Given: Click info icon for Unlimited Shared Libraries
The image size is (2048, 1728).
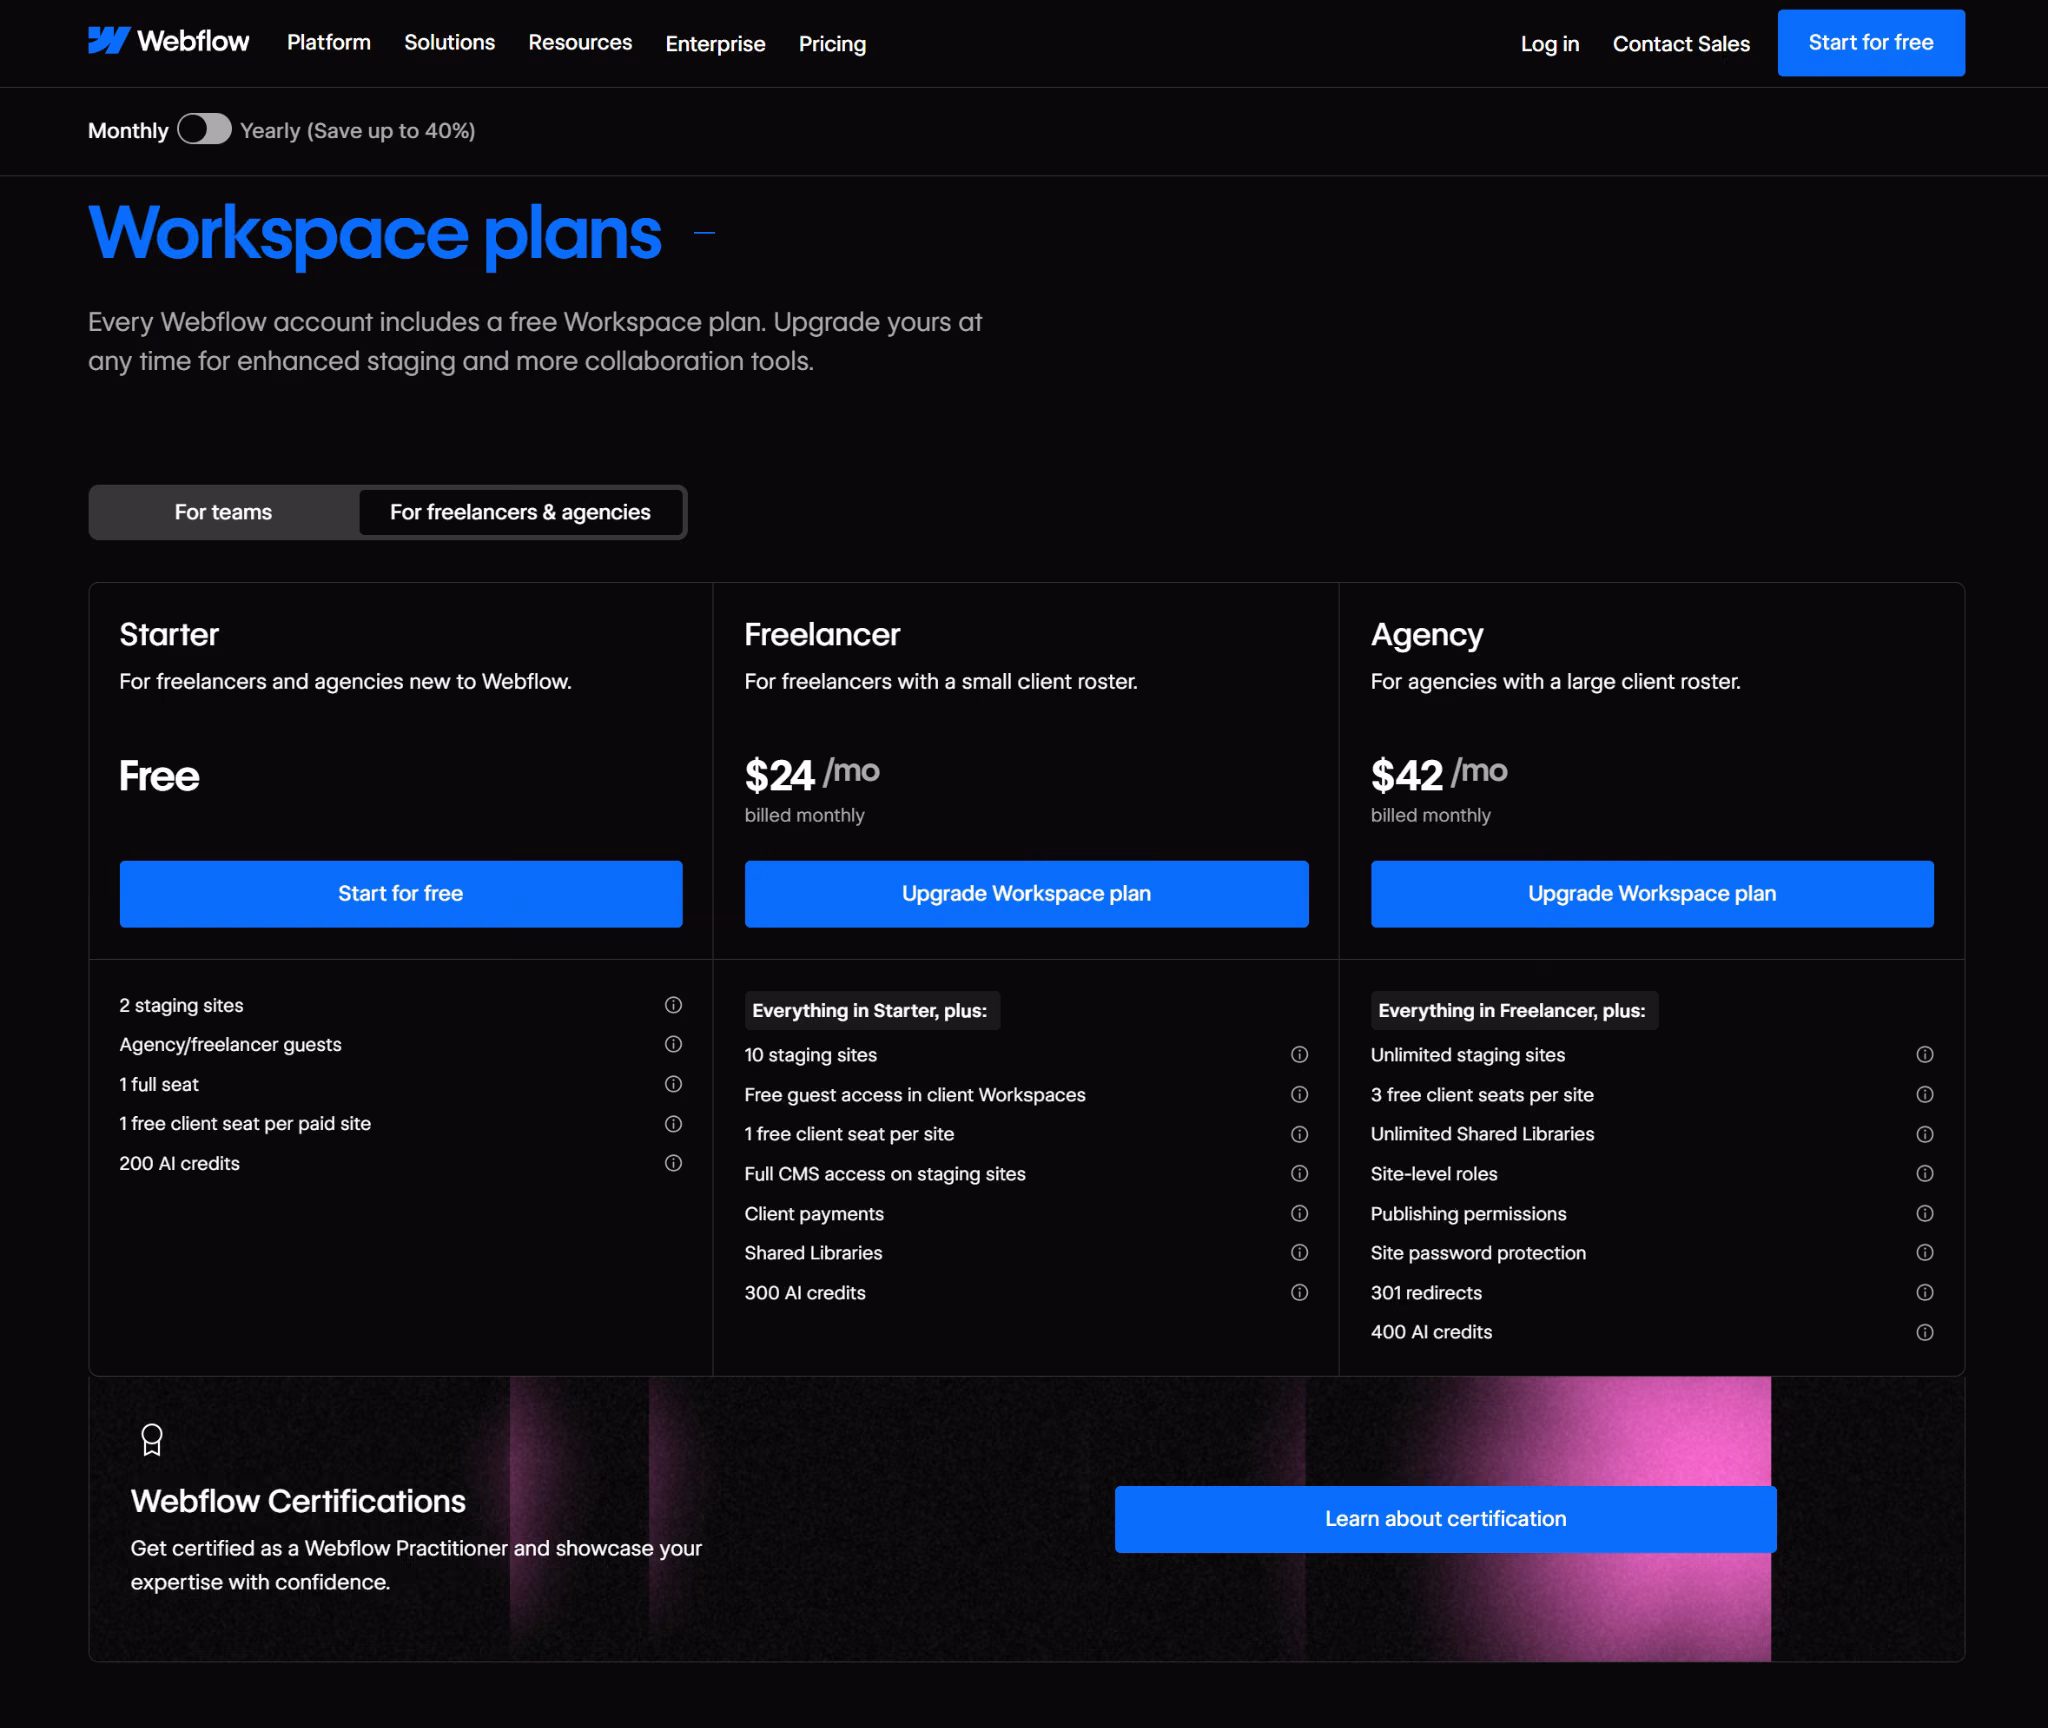Looking at the screenshot, I should [1924, 1134].
